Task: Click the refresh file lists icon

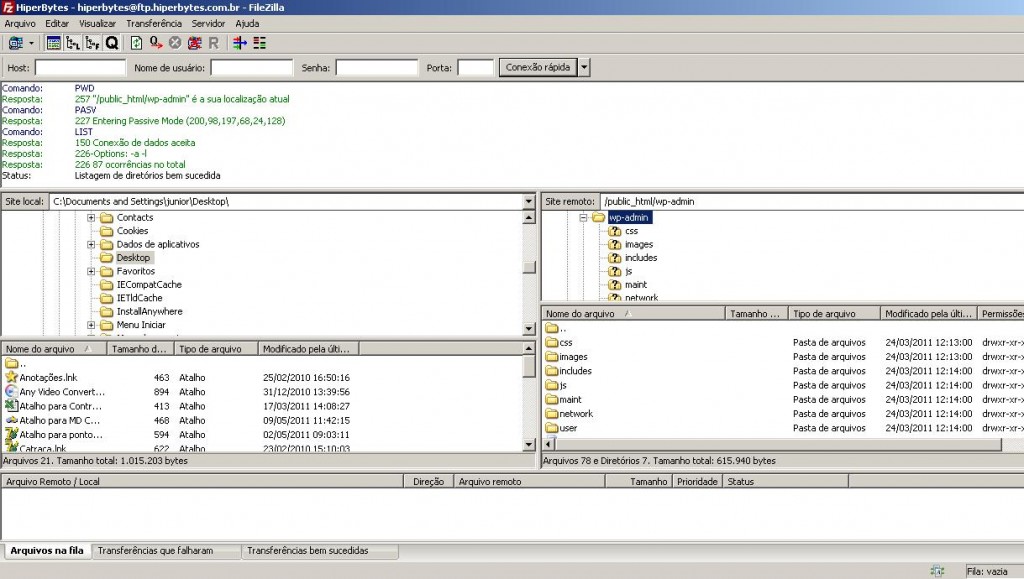Action: (136, 43)
